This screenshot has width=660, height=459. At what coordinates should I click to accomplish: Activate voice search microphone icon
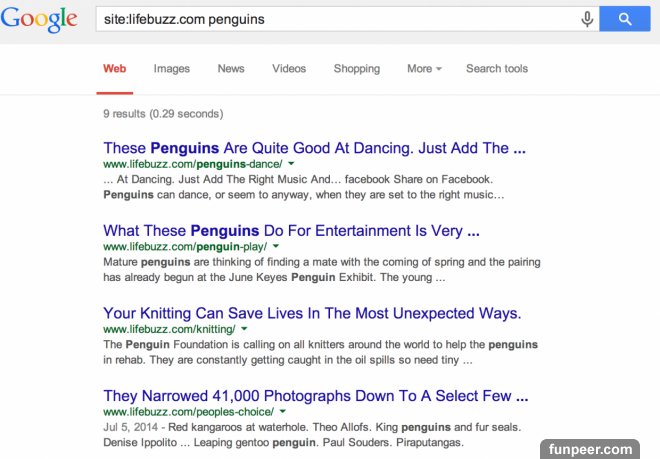(x=587, y=19)
